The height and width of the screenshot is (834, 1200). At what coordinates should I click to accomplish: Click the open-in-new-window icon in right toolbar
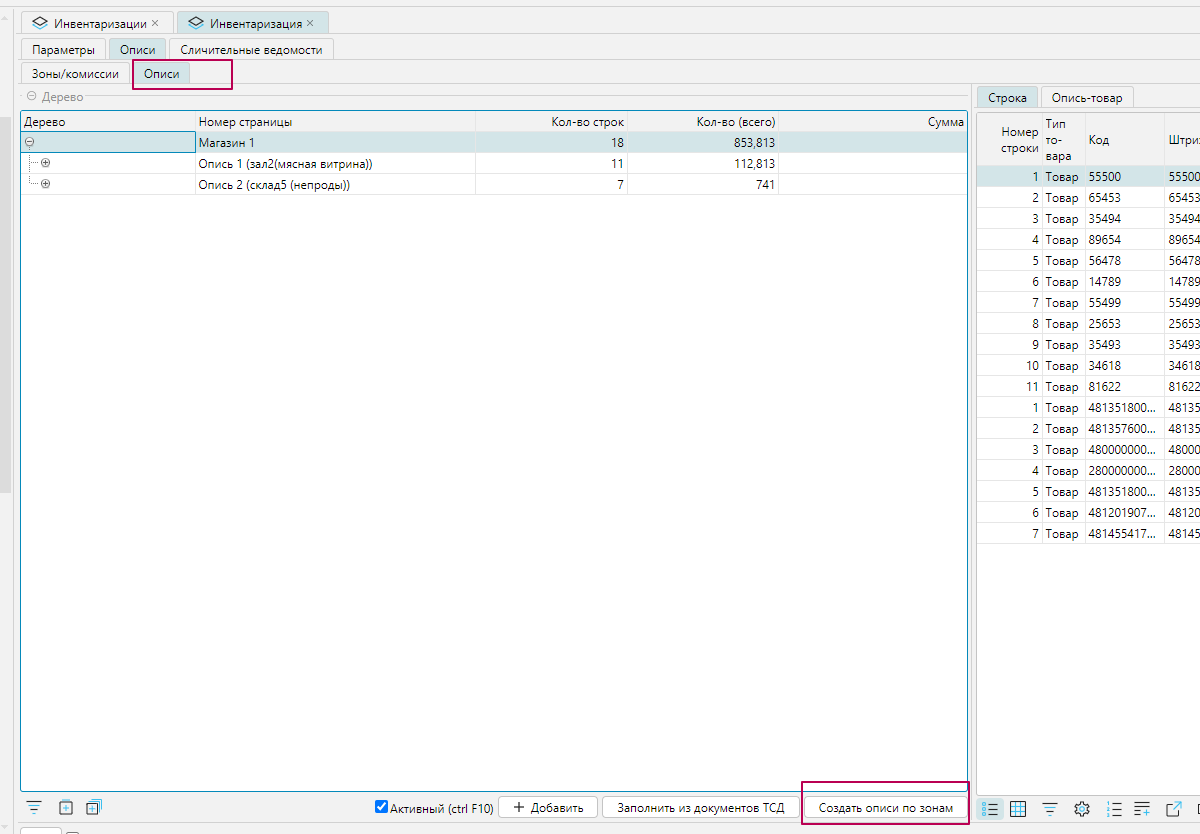coord(1174,808)
